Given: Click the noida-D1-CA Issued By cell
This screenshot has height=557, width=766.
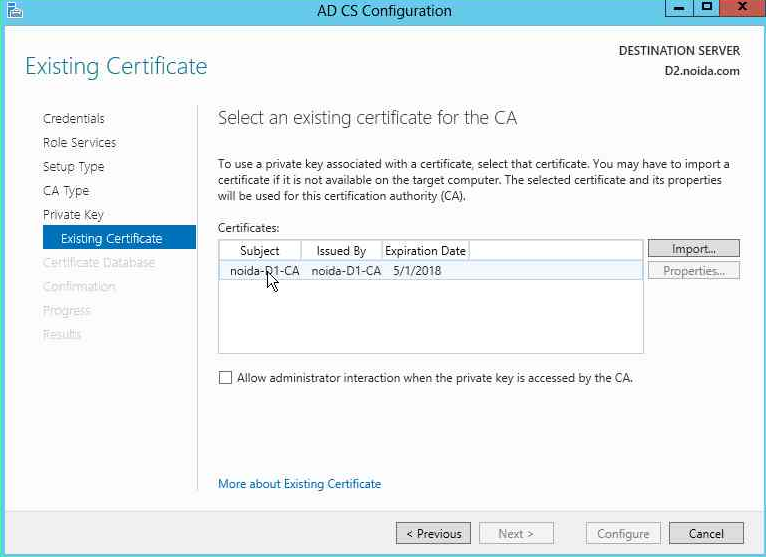Looking at the screenshot, I should (x=346, y=271).
